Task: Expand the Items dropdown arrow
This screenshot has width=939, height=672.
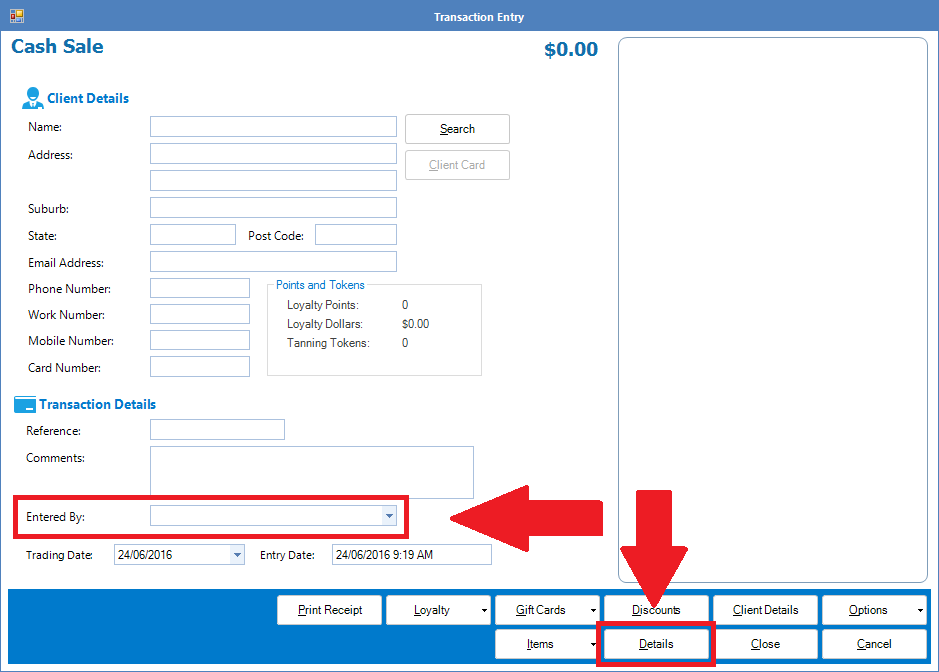Action: pos(594,644)
